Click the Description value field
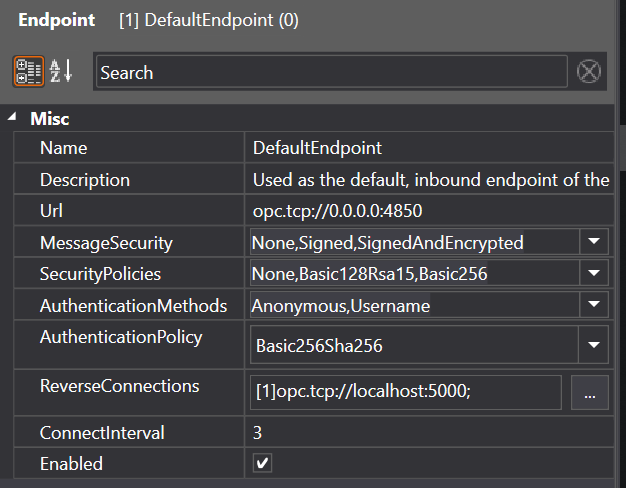This screenshot has height=488, width=626. coord(430,180)
